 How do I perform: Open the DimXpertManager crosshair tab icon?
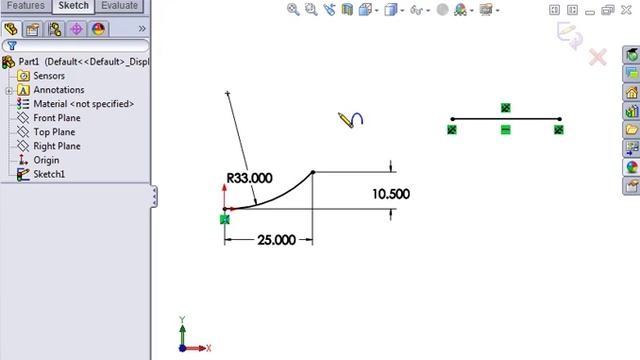click(x=76, y=29)
